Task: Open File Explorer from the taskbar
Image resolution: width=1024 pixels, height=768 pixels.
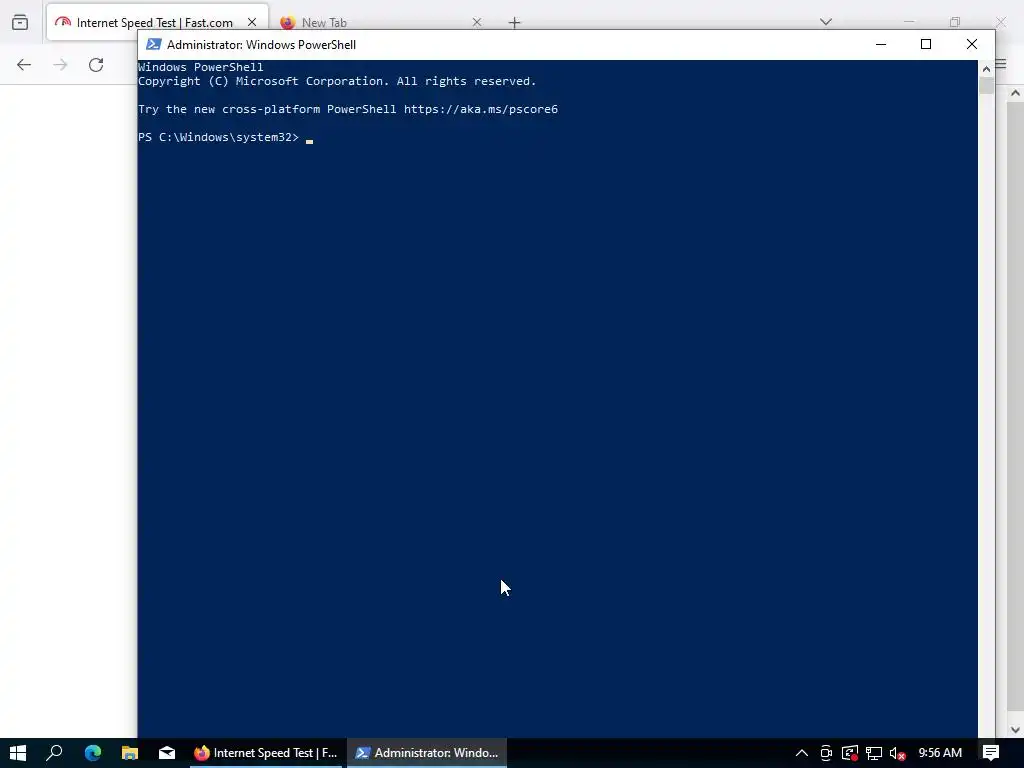Action: point(130,753)
